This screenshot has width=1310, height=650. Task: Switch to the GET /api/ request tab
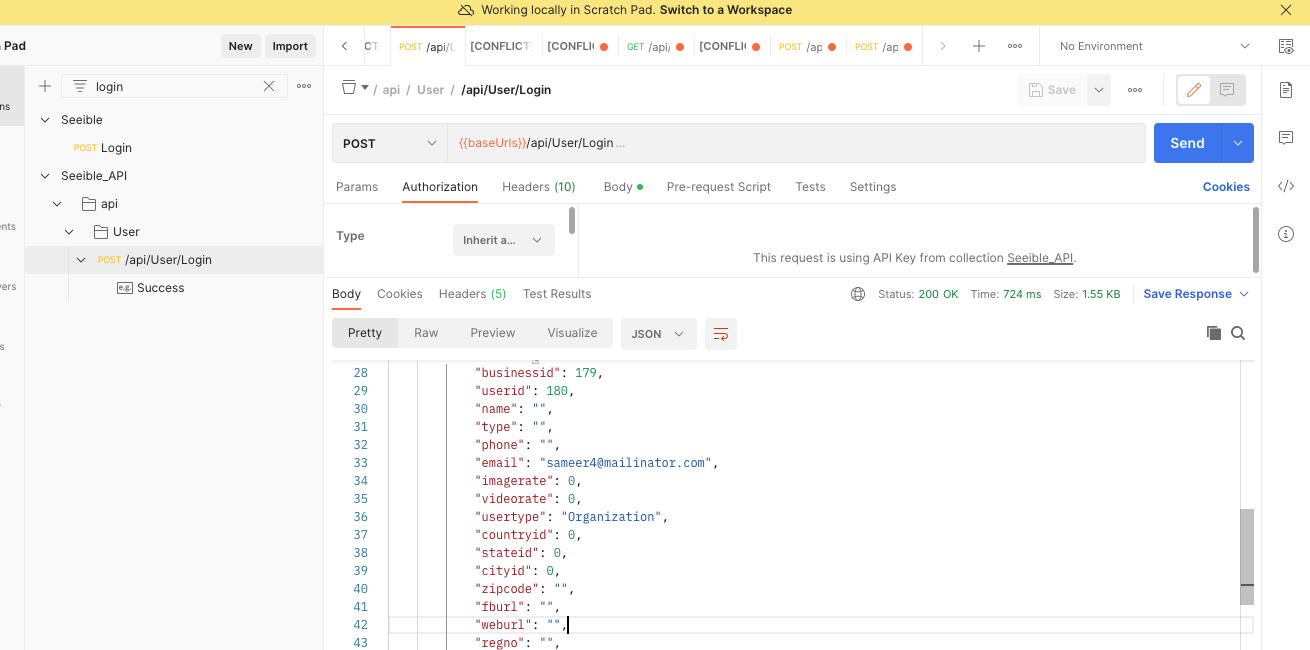click(x=655, y=46)
